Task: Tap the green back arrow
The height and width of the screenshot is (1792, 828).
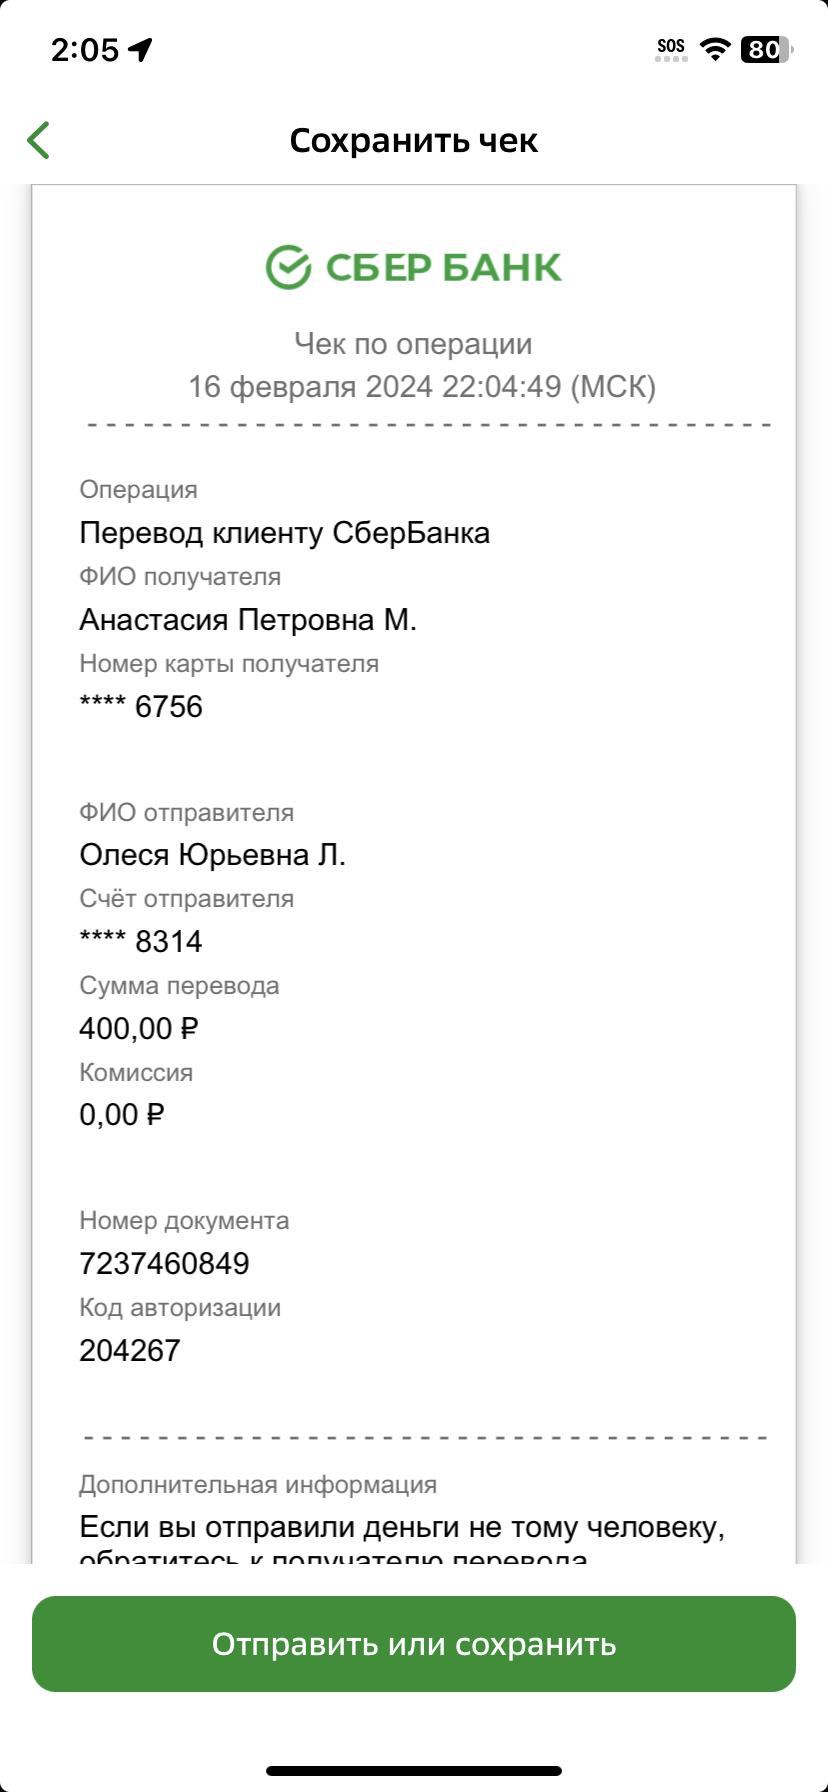Action: click(39, 141)
